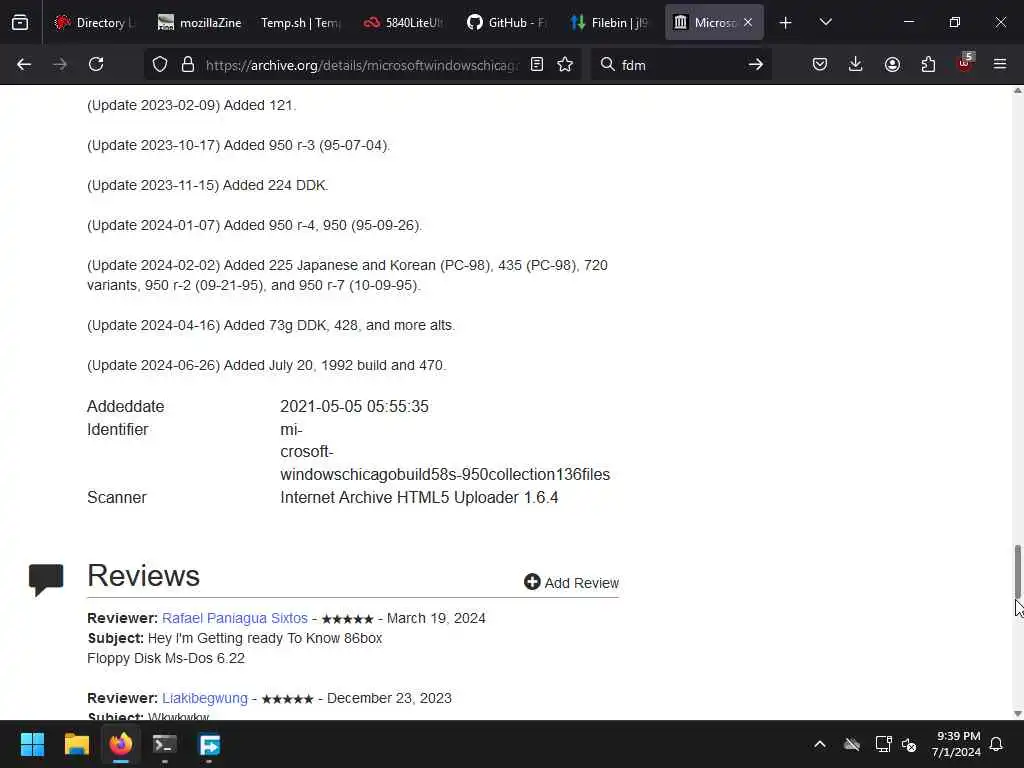Reload the current page

(96, 64)
